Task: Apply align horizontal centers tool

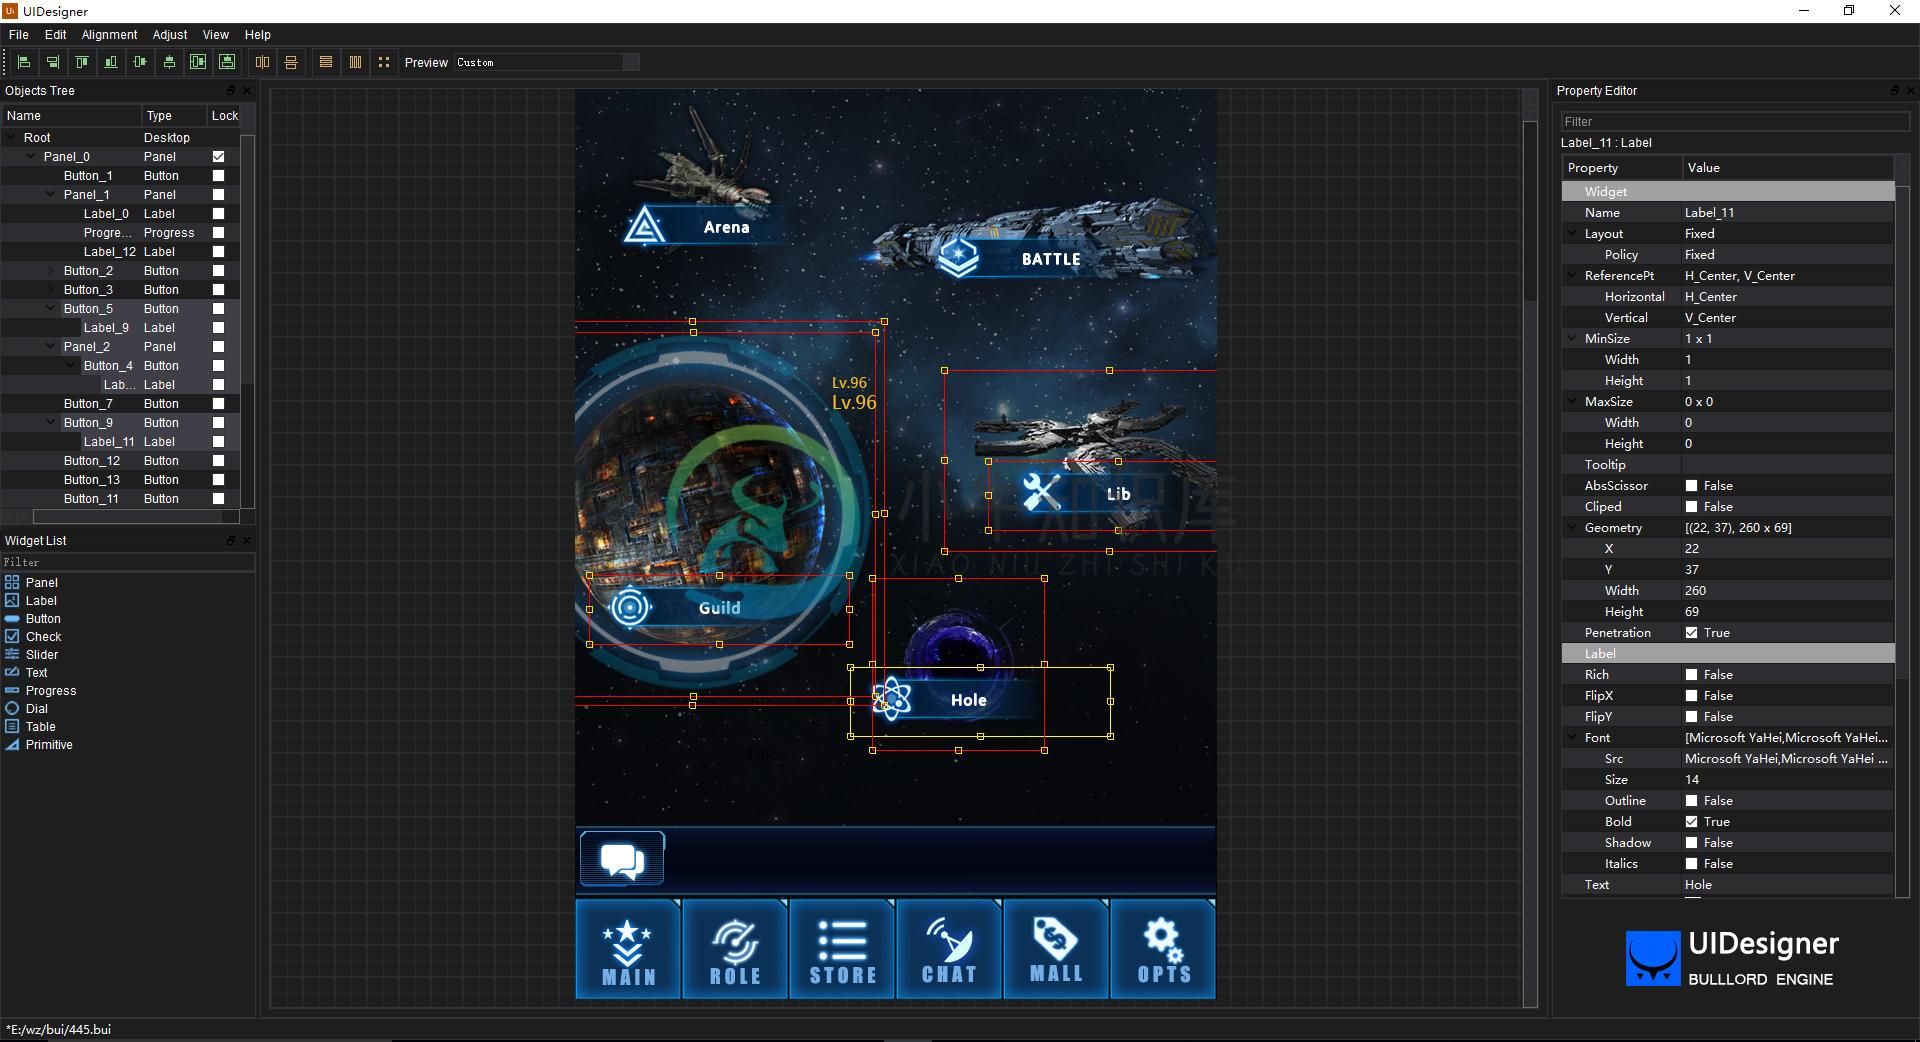Action: tap(169, 62)
